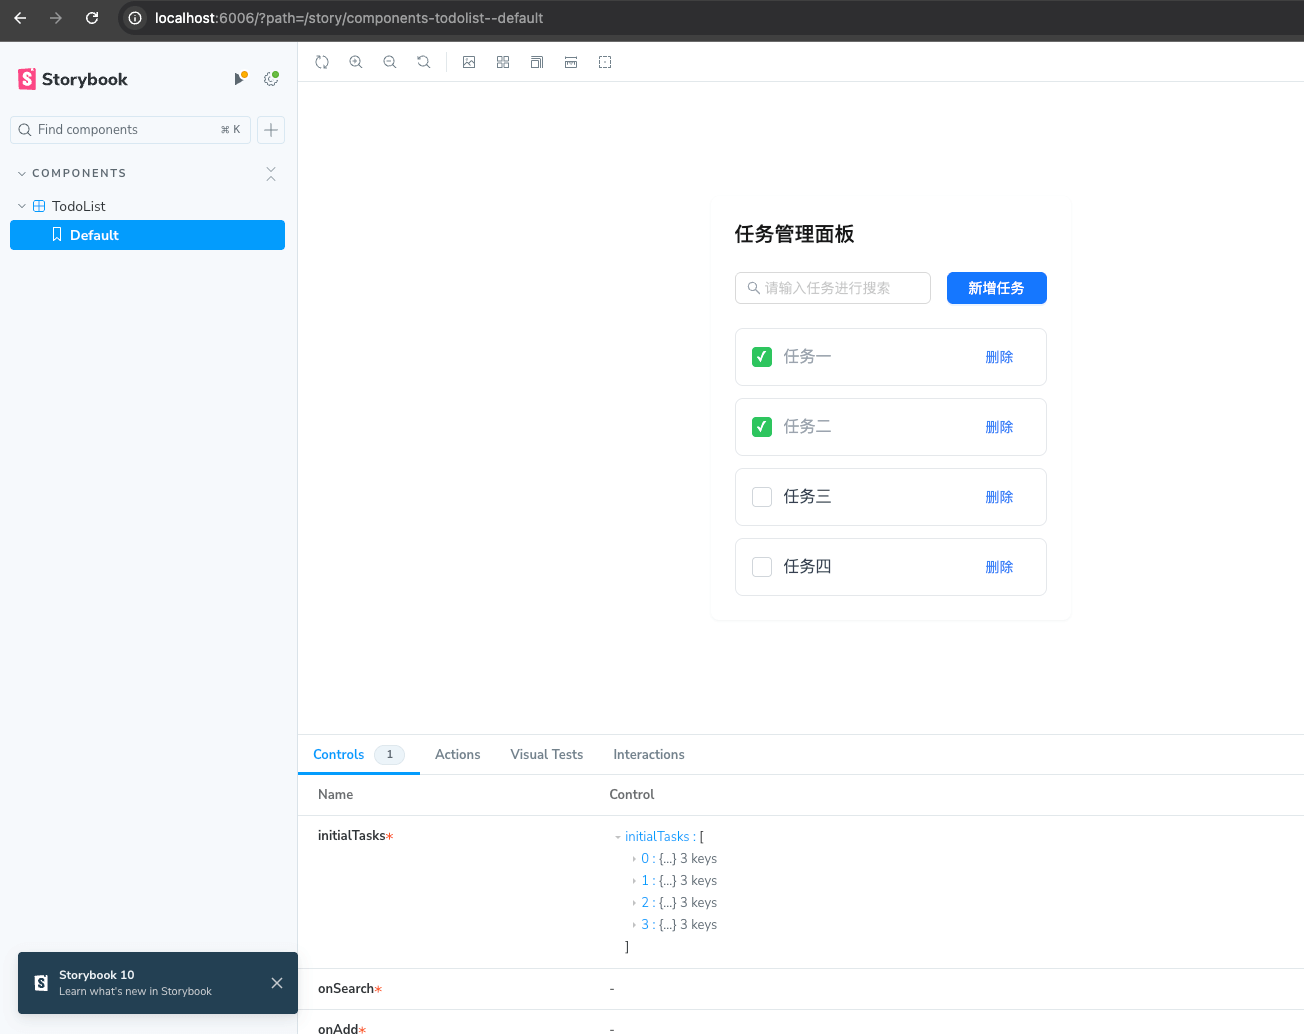Collapse the TodoList component tree item

(22, 206)
